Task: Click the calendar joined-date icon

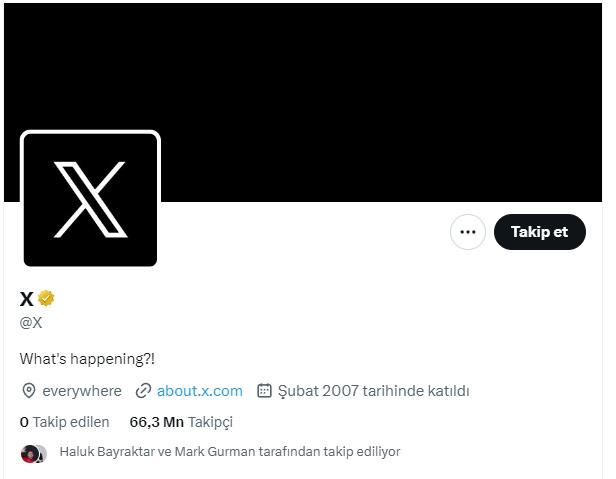Action: pyautogui.click(x=264, y=391)
